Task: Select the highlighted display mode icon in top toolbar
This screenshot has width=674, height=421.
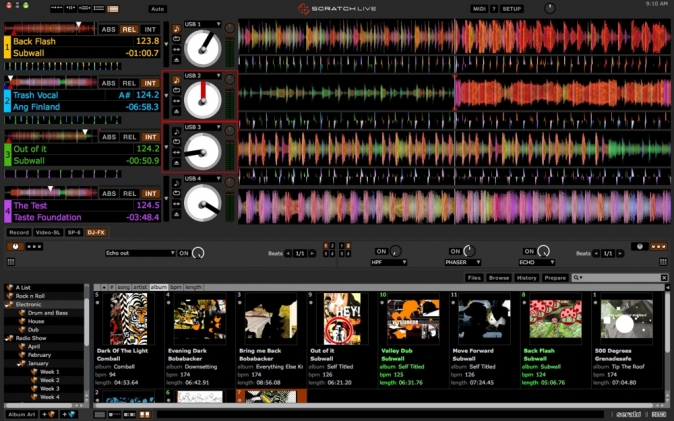Action: pyautogui.click(x=113, y=9)
